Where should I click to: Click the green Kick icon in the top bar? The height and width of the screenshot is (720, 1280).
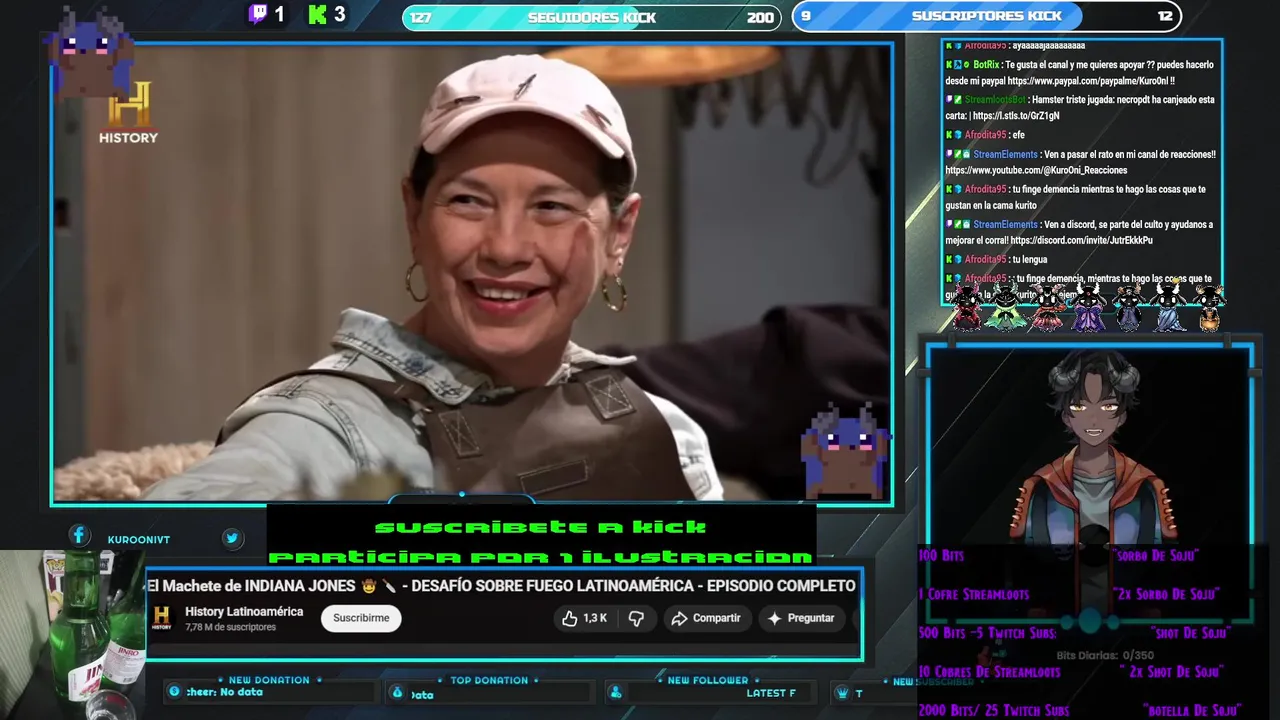click(318, 14)
